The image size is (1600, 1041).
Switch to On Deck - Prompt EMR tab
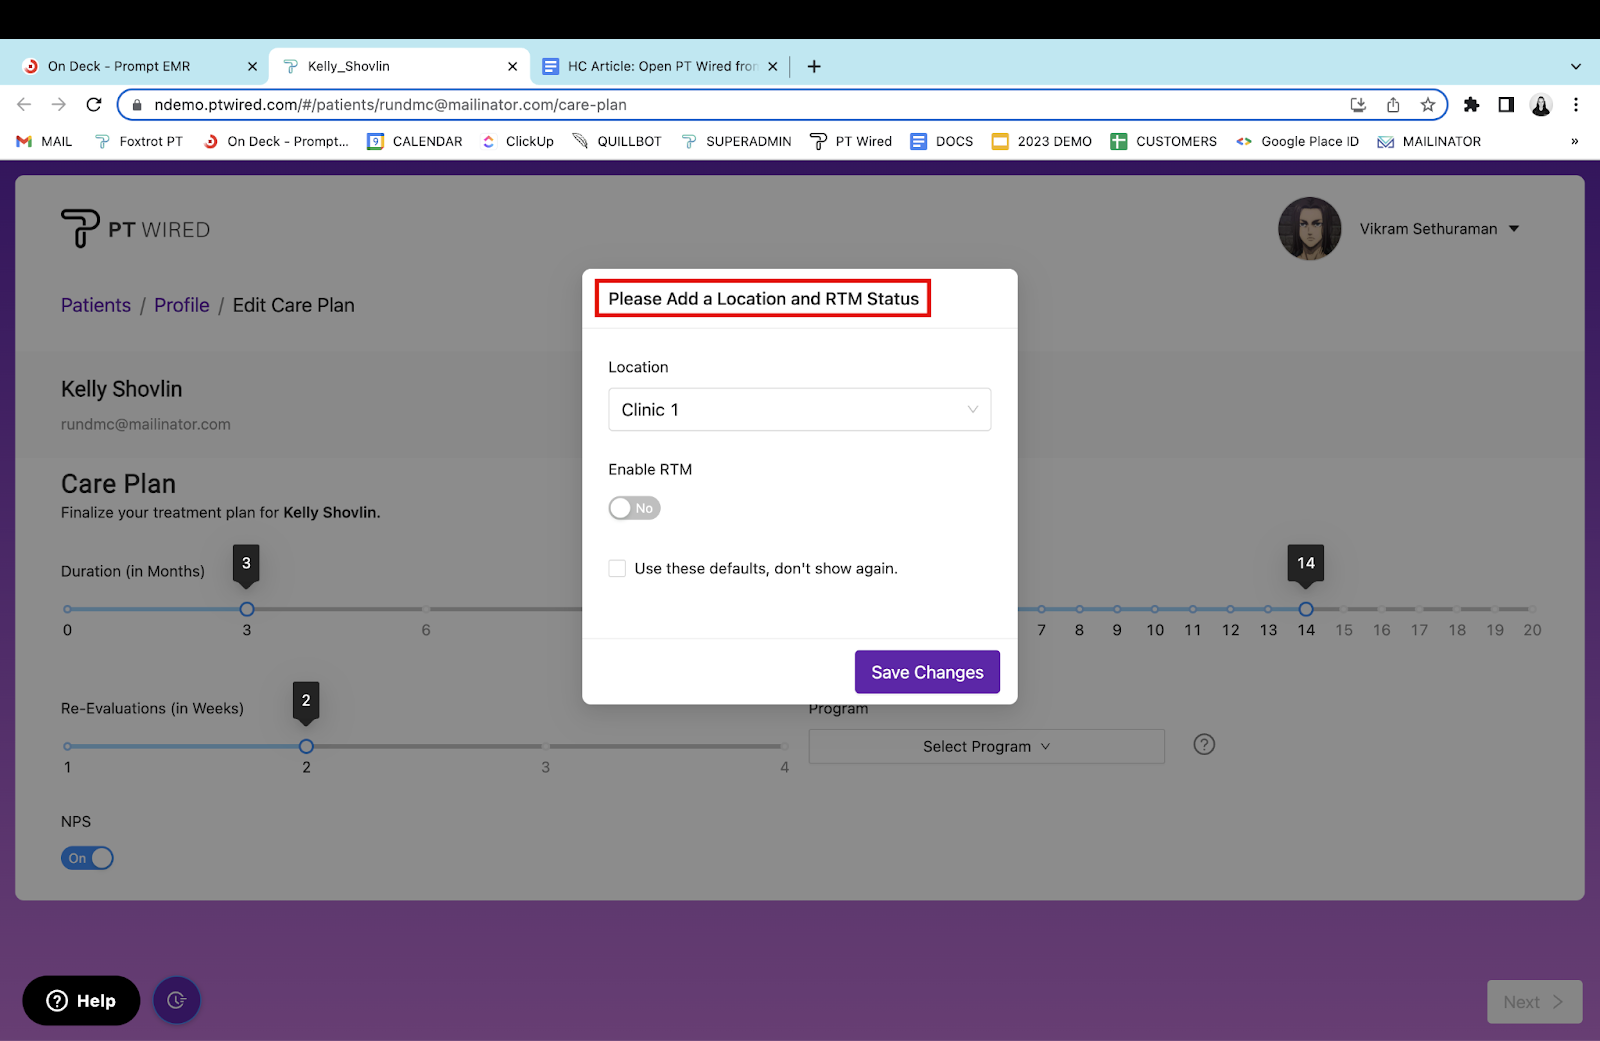(119, 66)
